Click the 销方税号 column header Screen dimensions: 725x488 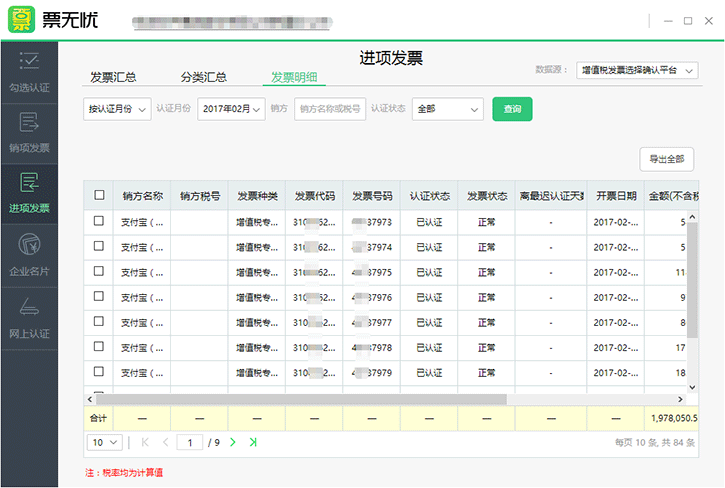(x=200, y=196)
